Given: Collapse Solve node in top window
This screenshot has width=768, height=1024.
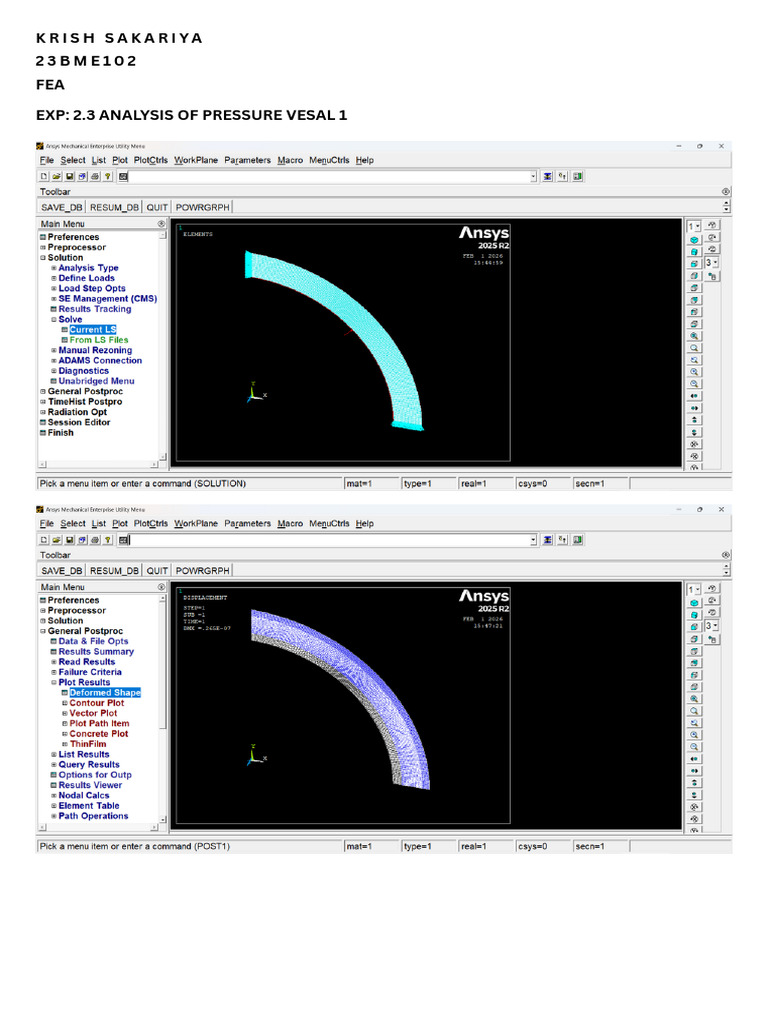Looking at the screenshot, I should pos(54,319).
